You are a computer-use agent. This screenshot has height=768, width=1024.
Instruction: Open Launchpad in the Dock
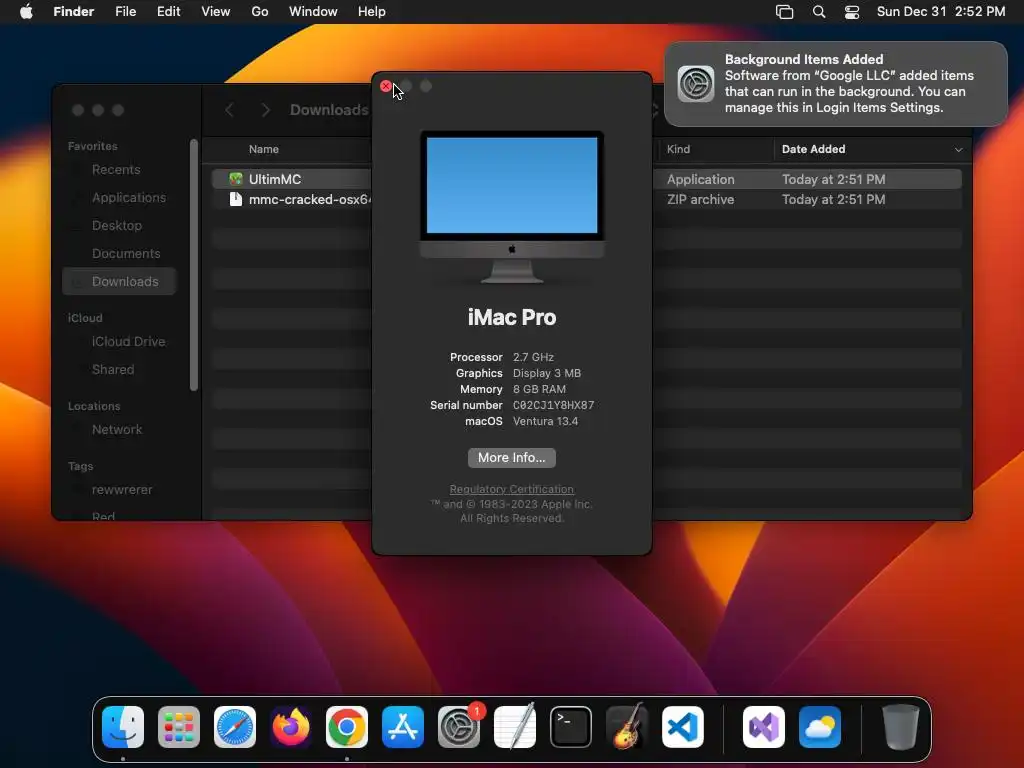point(179,727)
